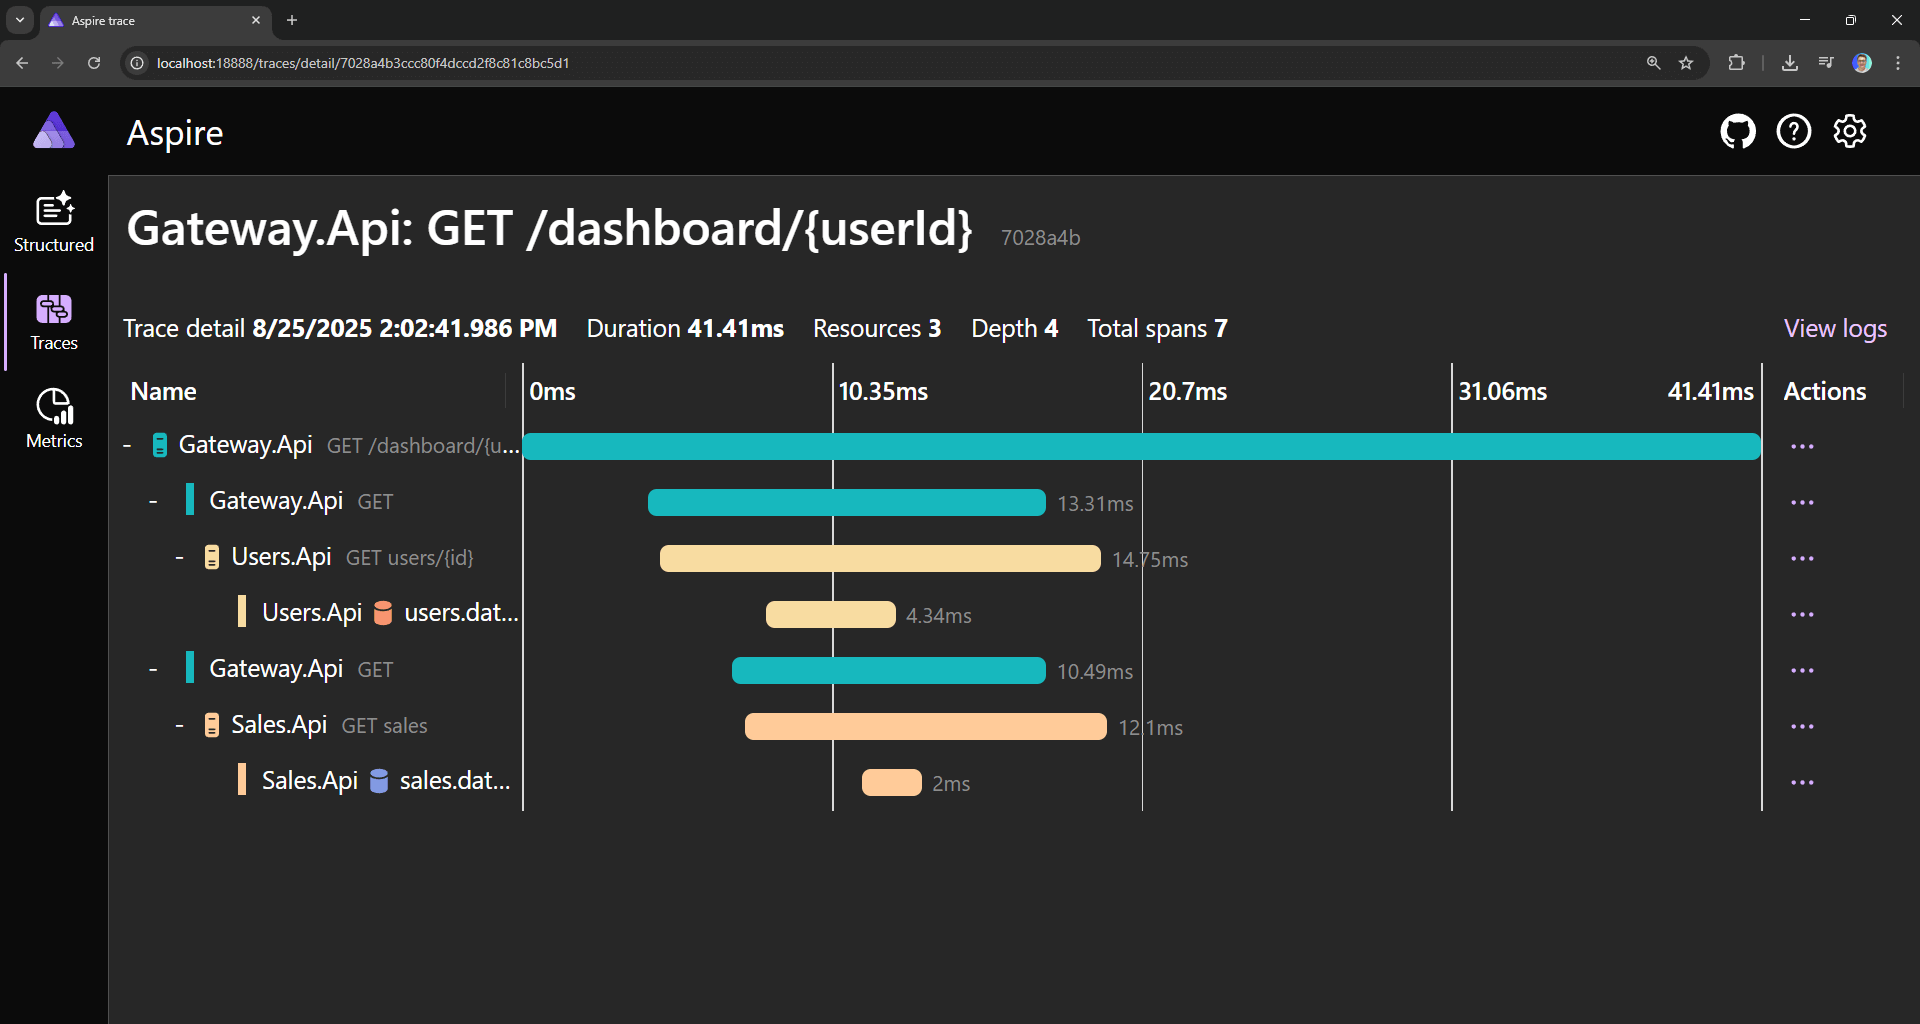1920x1024 pixels.
Task: Open the settings gear icon
Action: 1850,131
